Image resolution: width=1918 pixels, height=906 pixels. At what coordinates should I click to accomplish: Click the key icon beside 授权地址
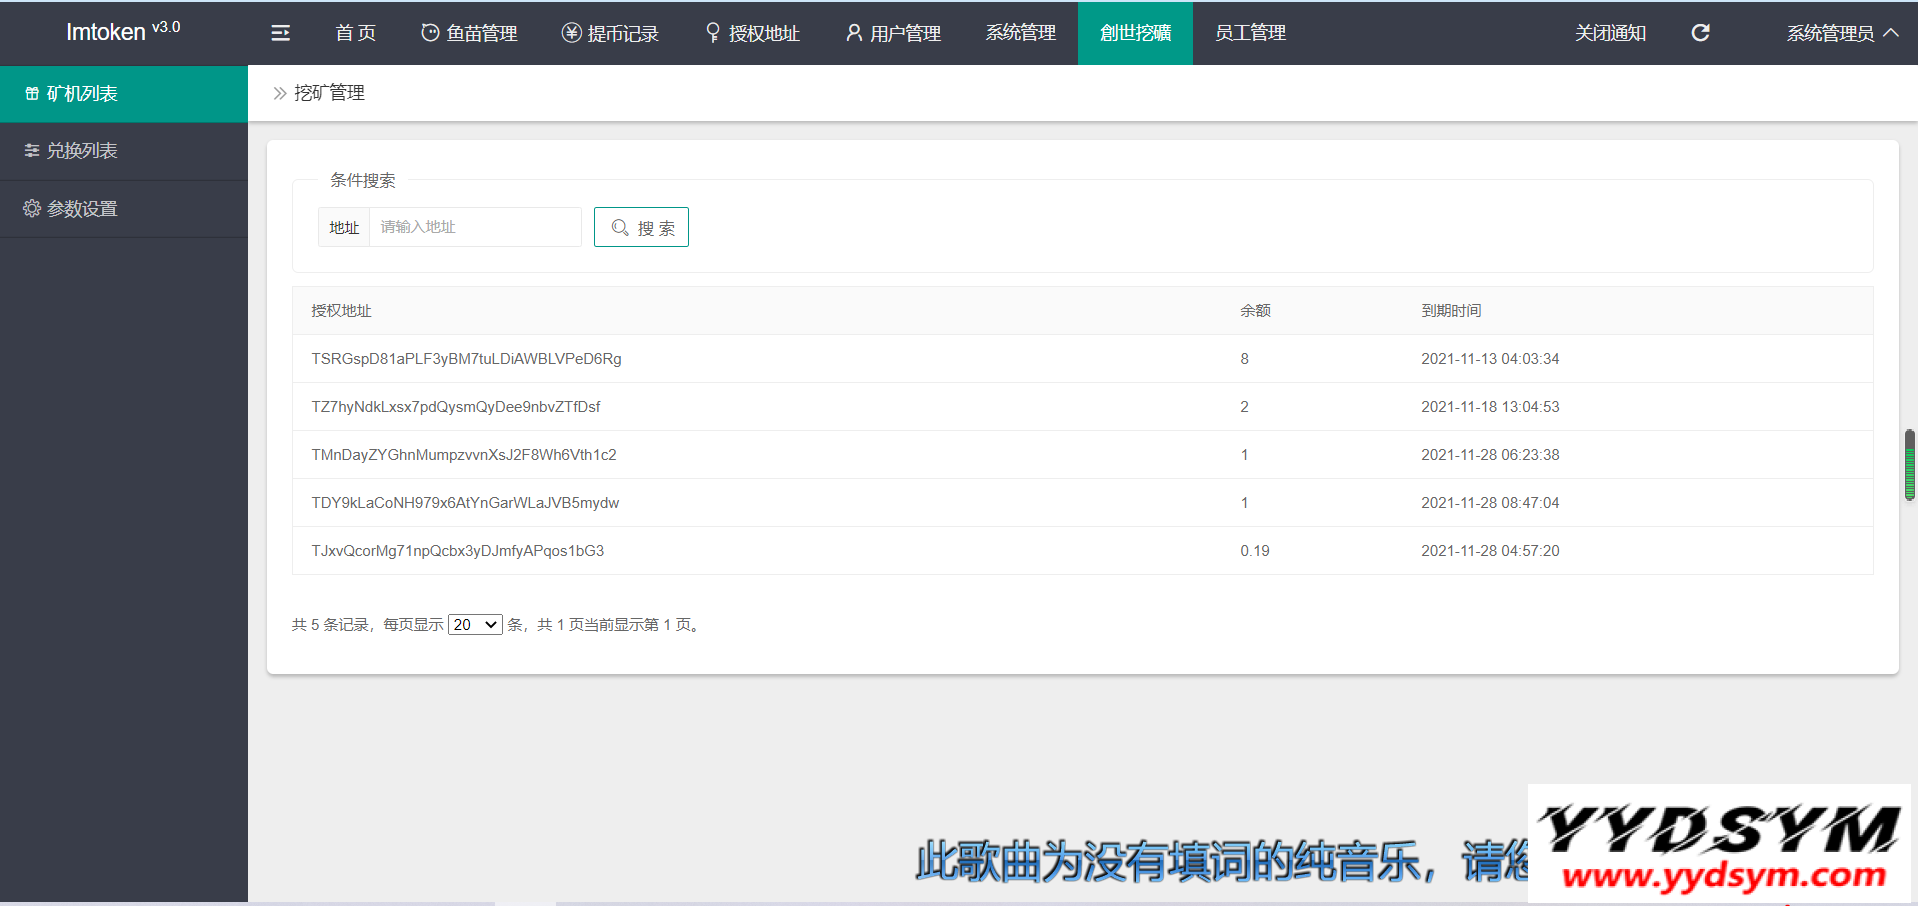[712, 33]
